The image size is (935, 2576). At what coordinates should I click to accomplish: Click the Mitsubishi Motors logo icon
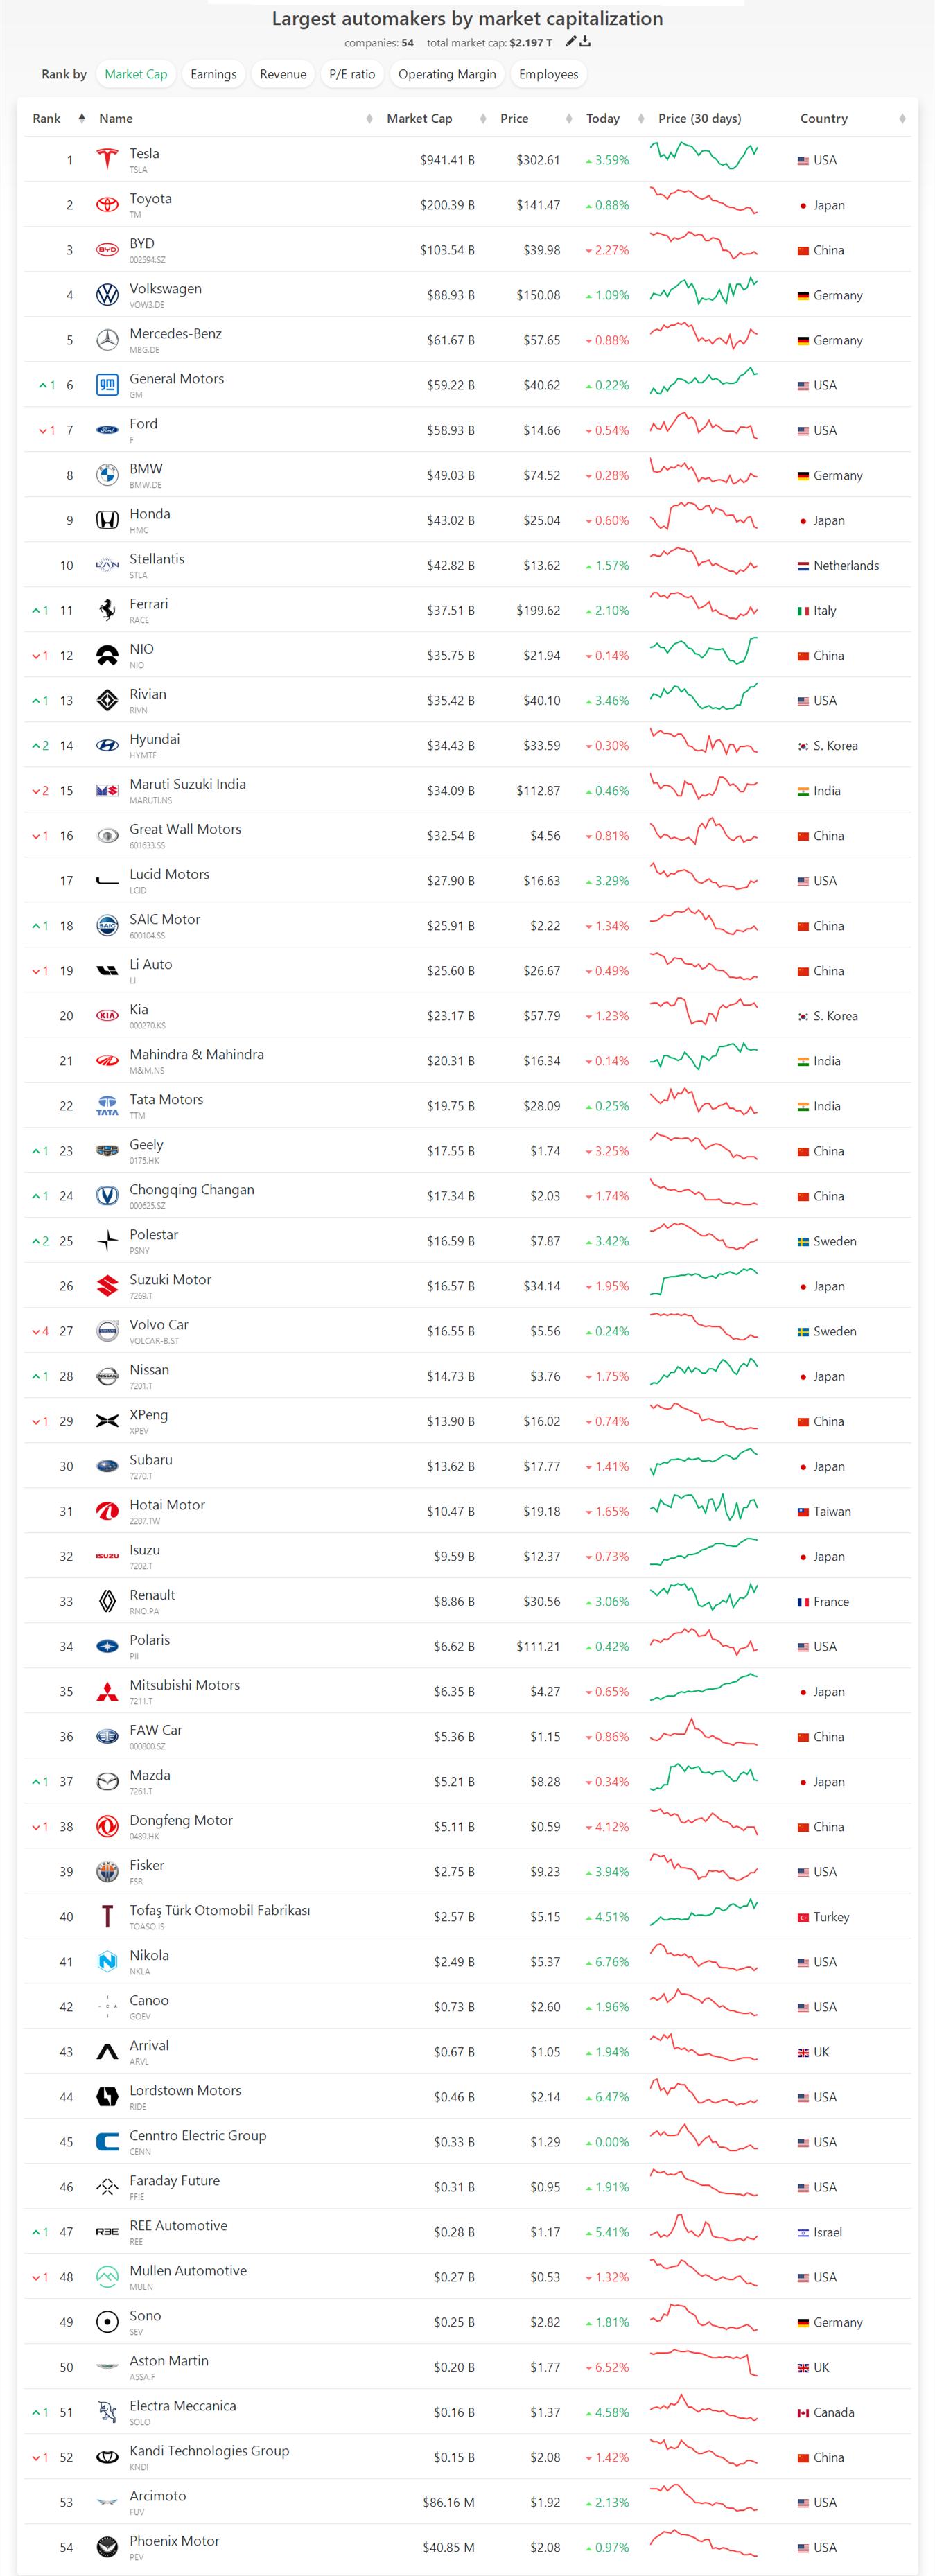coord(107,1692)
